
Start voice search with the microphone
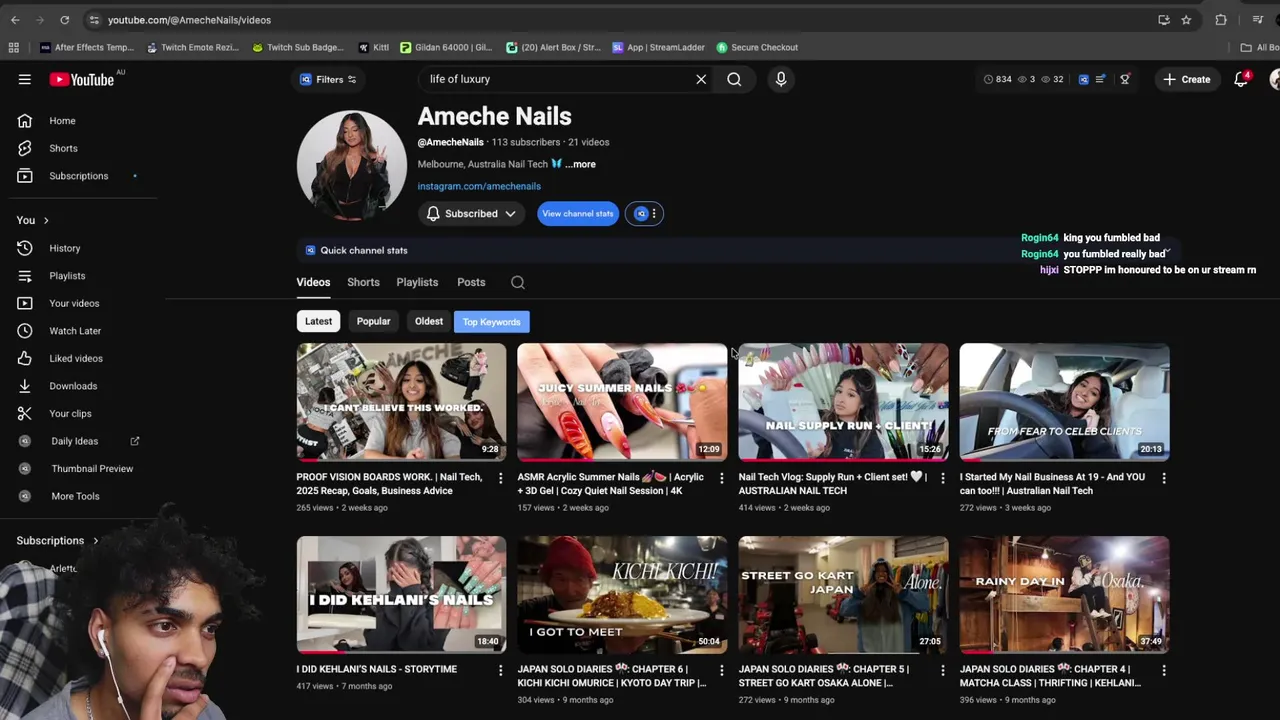pyautogui.click(x=781, y=79)
